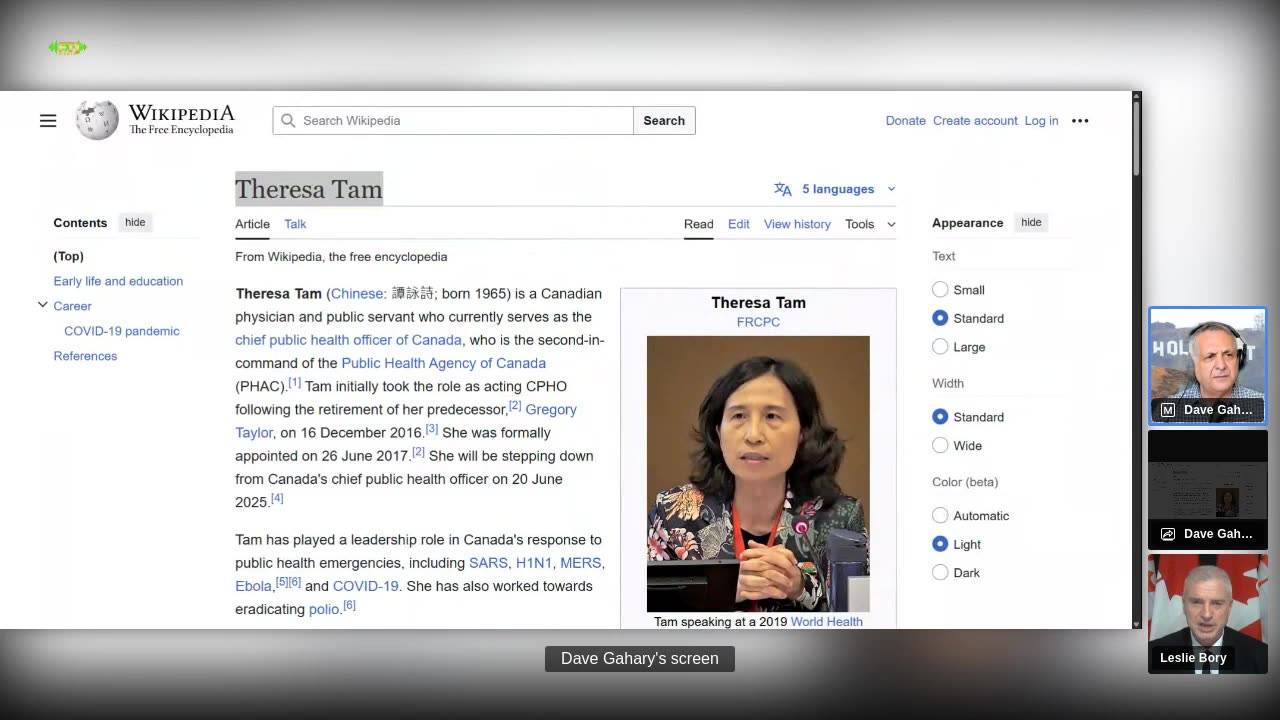Screen dimensions: 1280x720
Task: Open the Tools dropdown menu
Action: 870,224
